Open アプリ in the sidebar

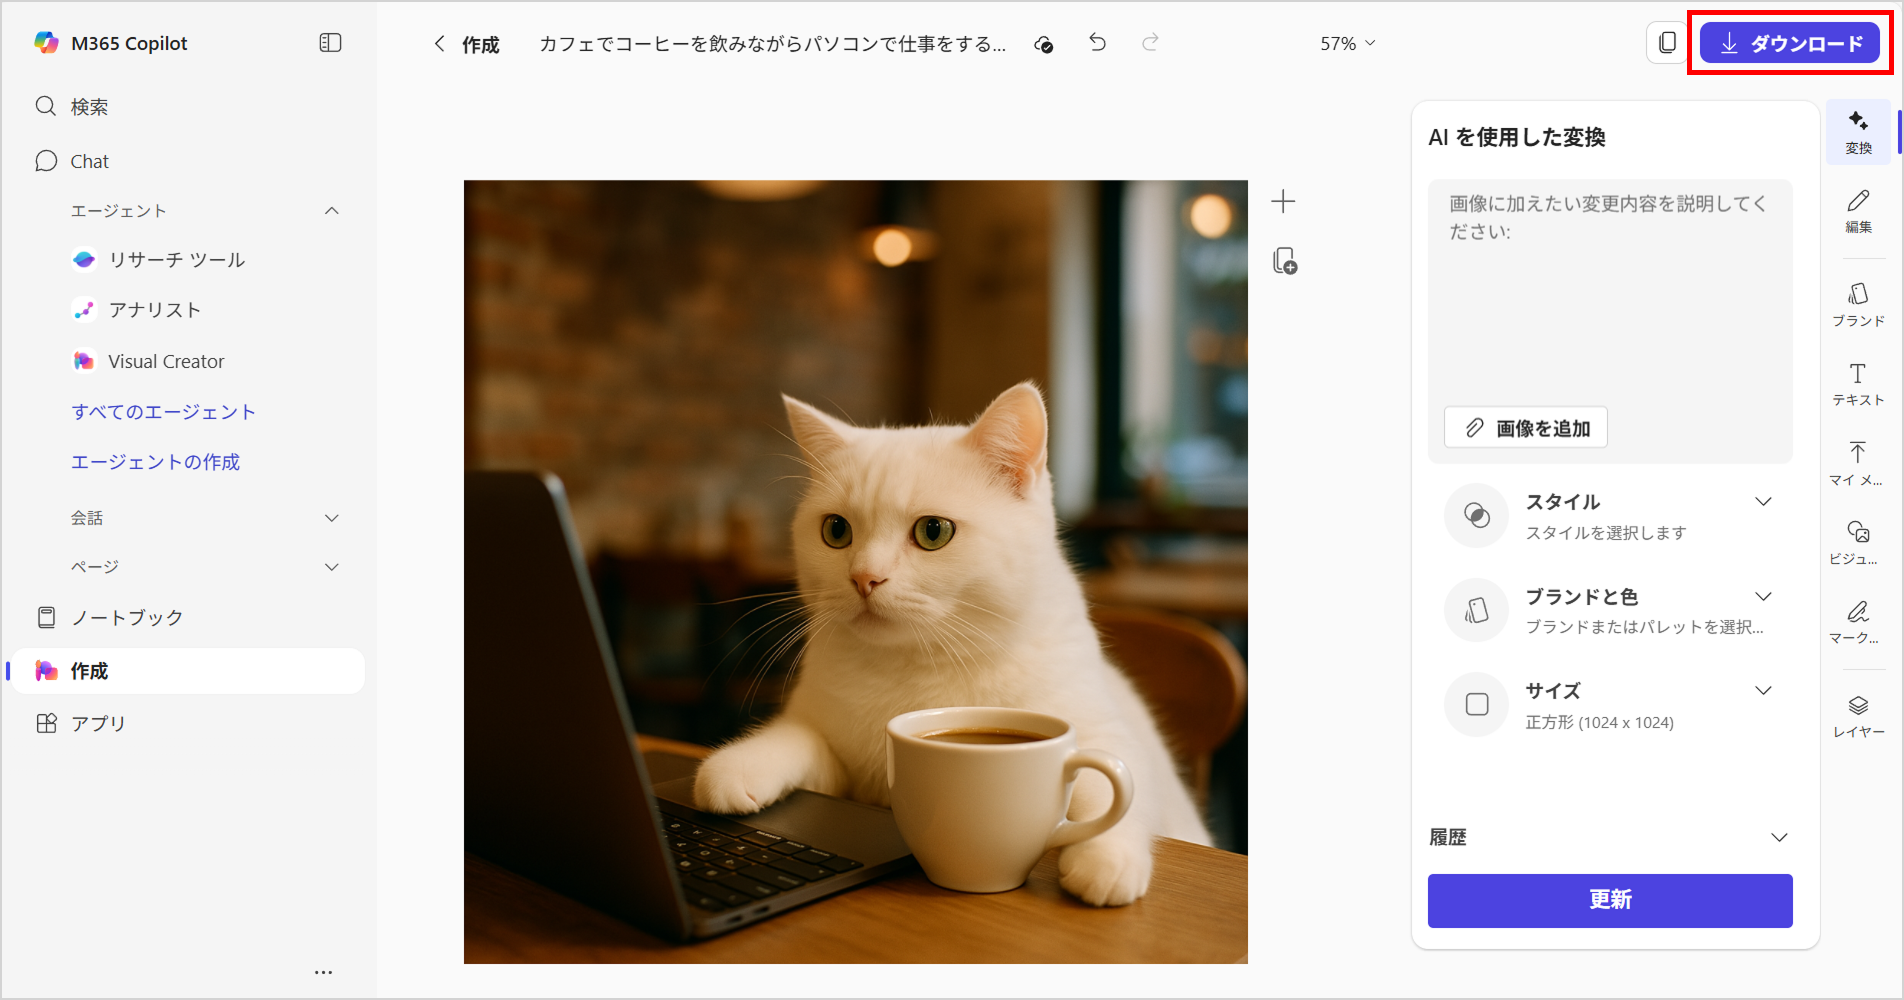click(188, 724)
